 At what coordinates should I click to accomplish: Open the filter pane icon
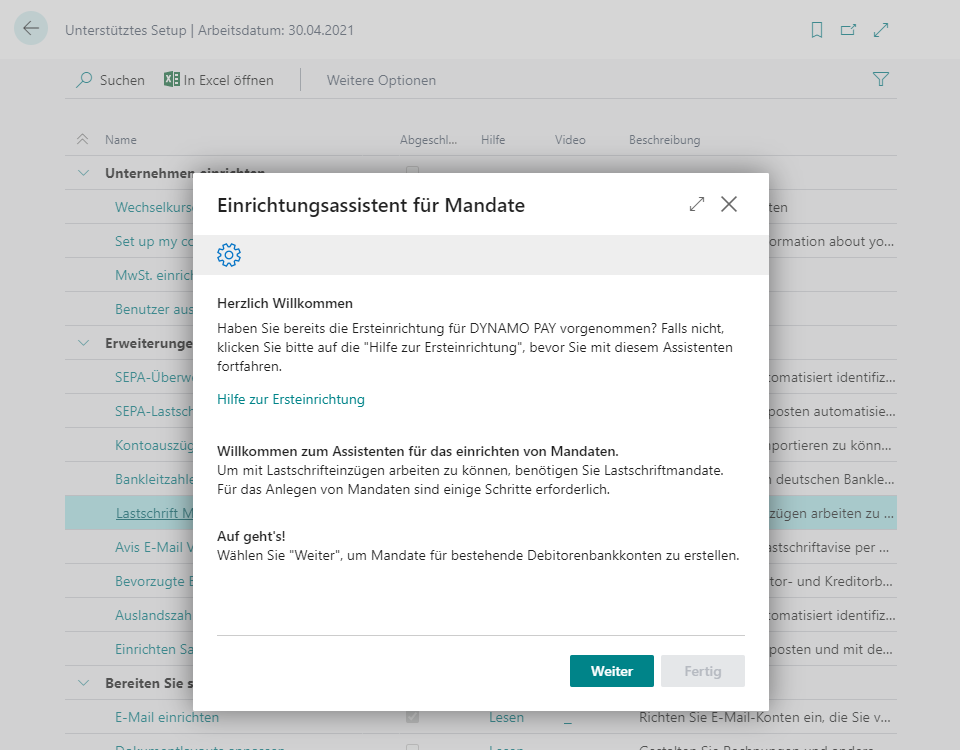point(880,78)
